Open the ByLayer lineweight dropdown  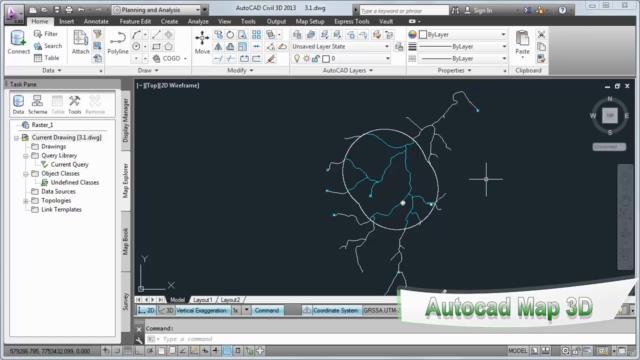click(463, 47)
